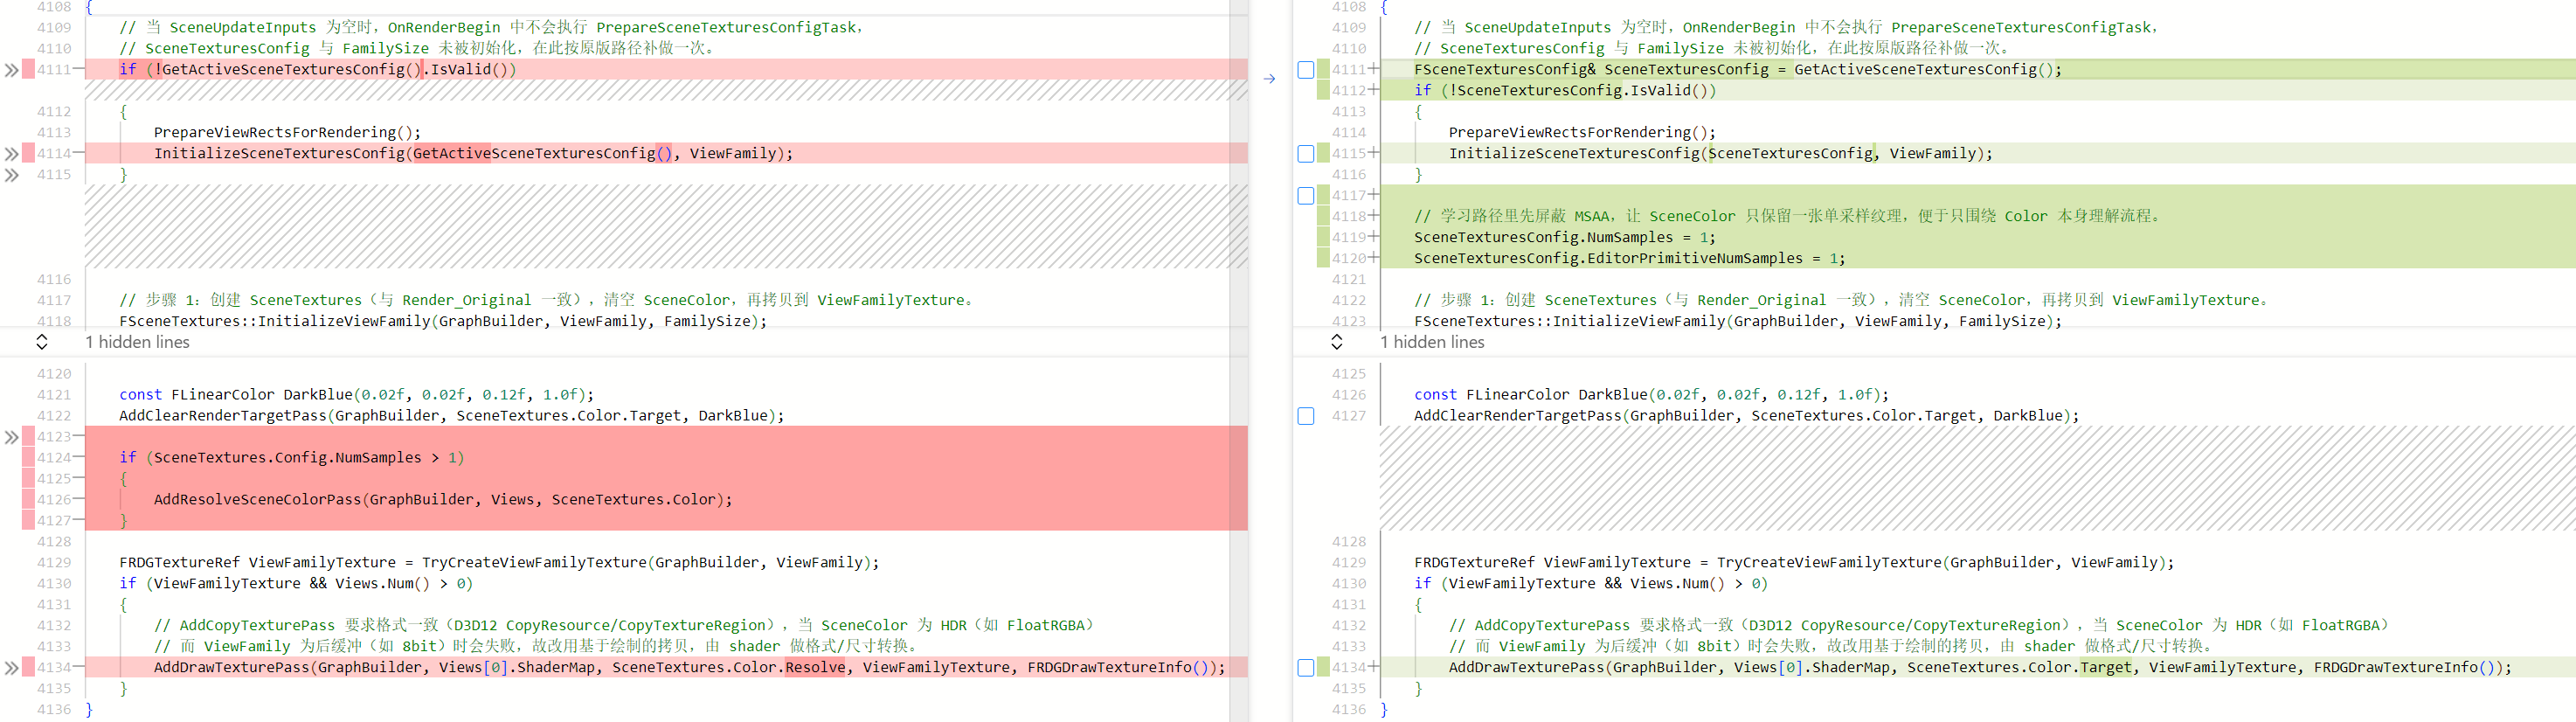Click 'SceneTexturesConfig.NumSamples = 1;' on right

coord(1564,237)
